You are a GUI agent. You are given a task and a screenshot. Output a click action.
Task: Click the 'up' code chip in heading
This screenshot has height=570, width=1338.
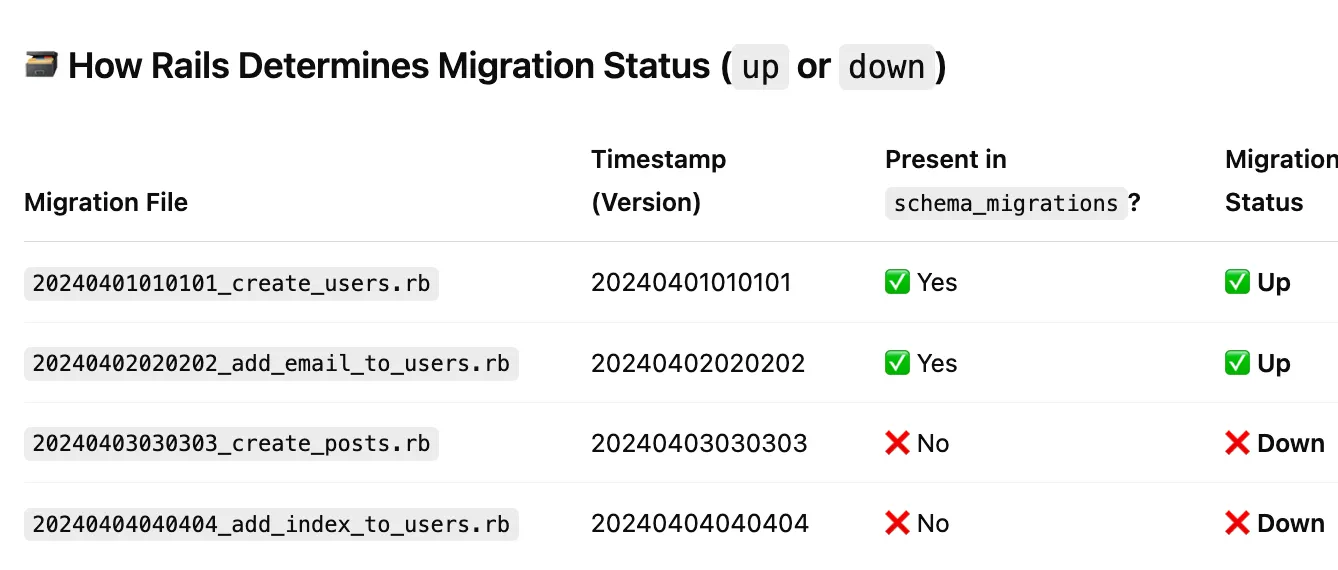(x=760, y=67)
